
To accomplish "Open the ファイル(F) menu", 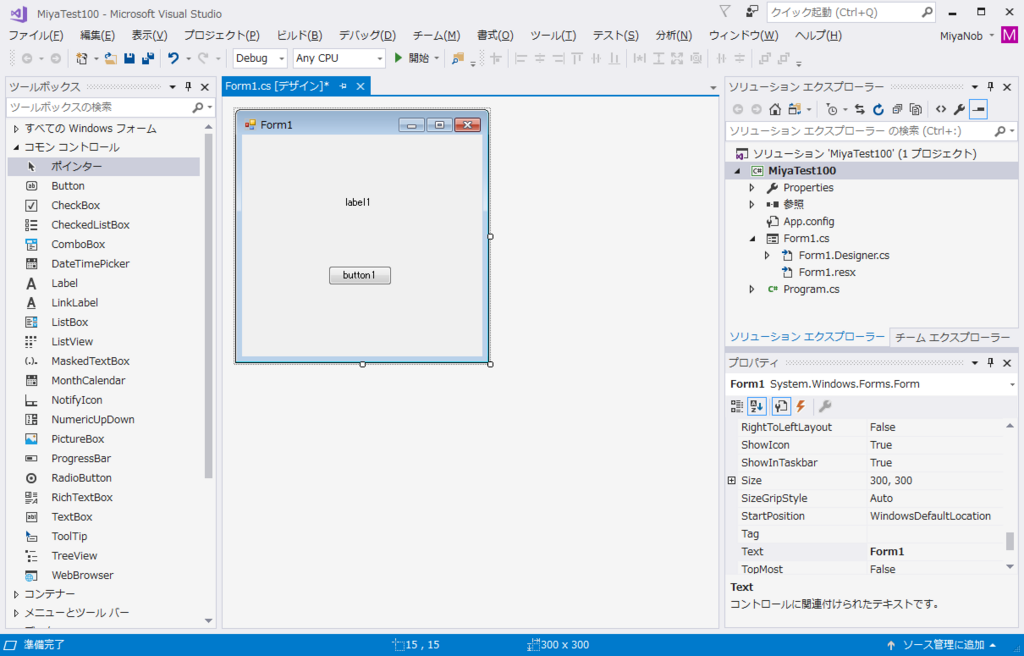I will tap(36, 35).
